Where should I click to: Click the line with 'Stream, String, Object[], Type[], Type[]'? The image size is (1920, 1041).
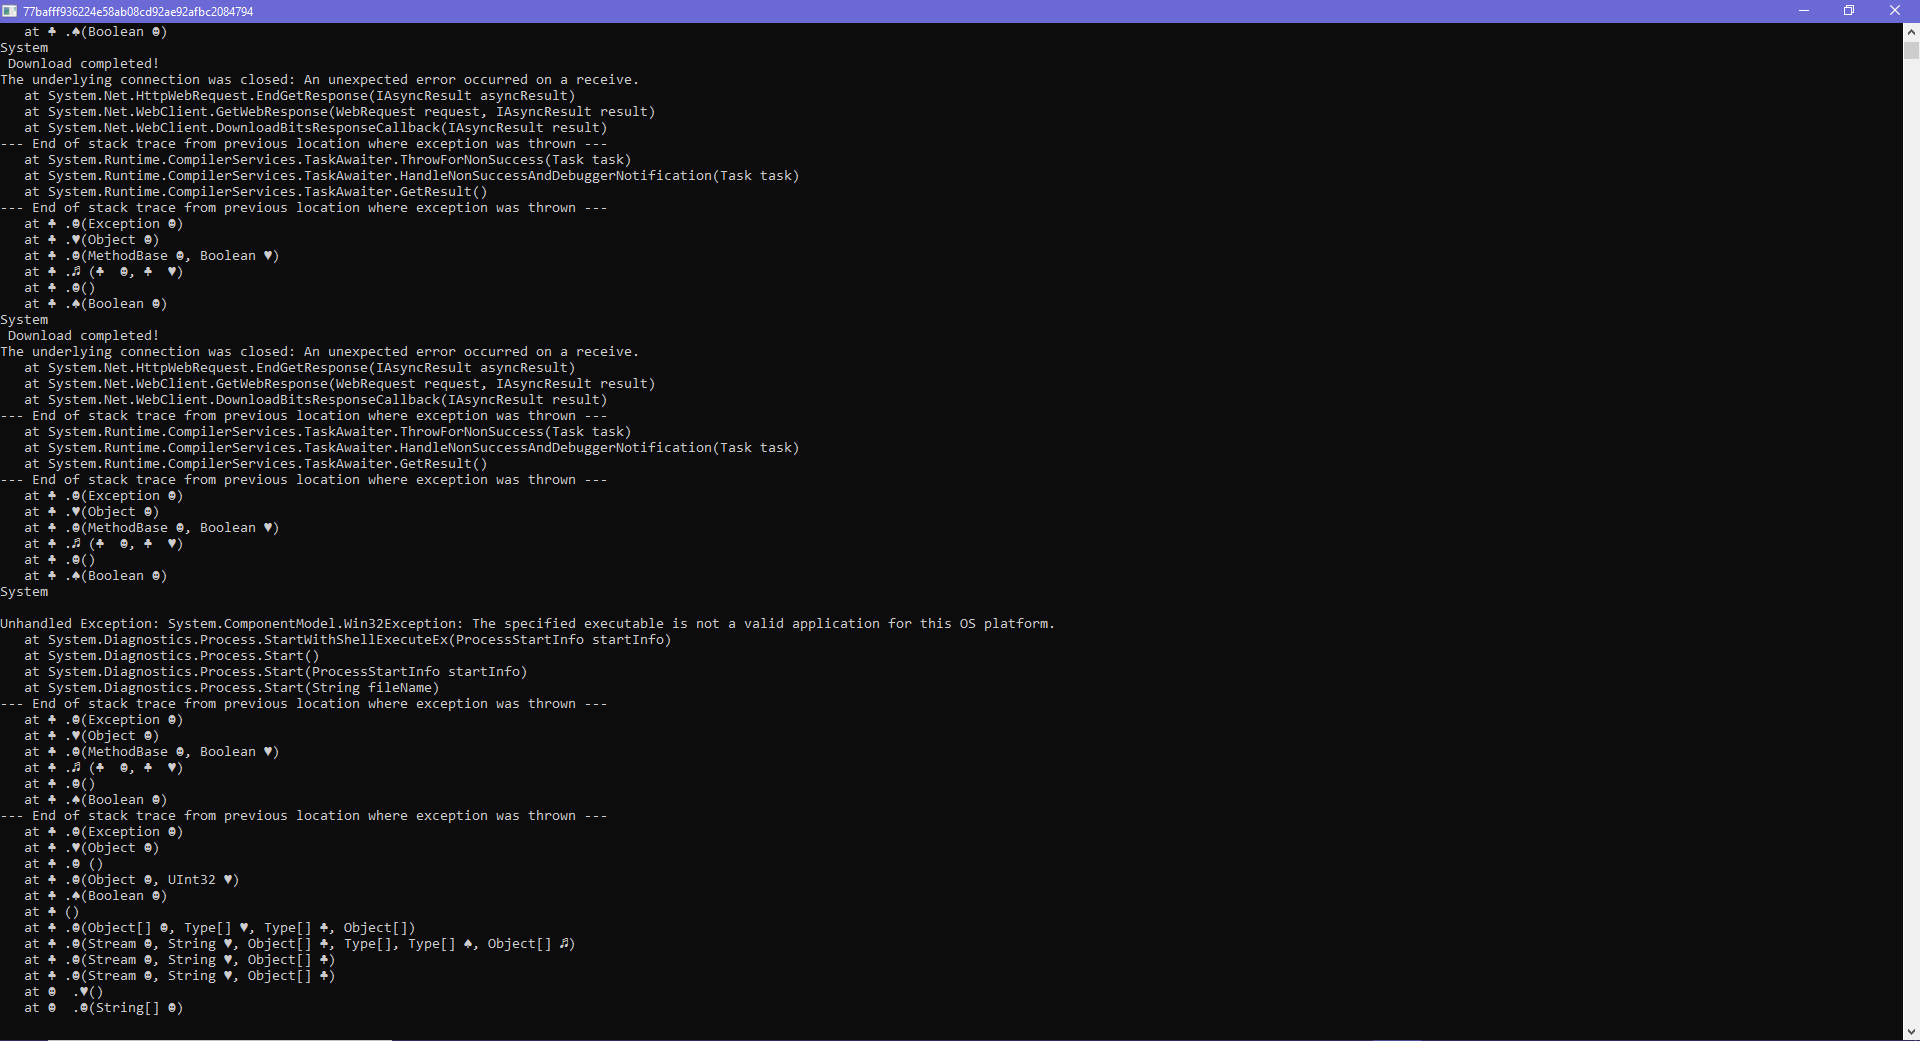click(300, 944)
